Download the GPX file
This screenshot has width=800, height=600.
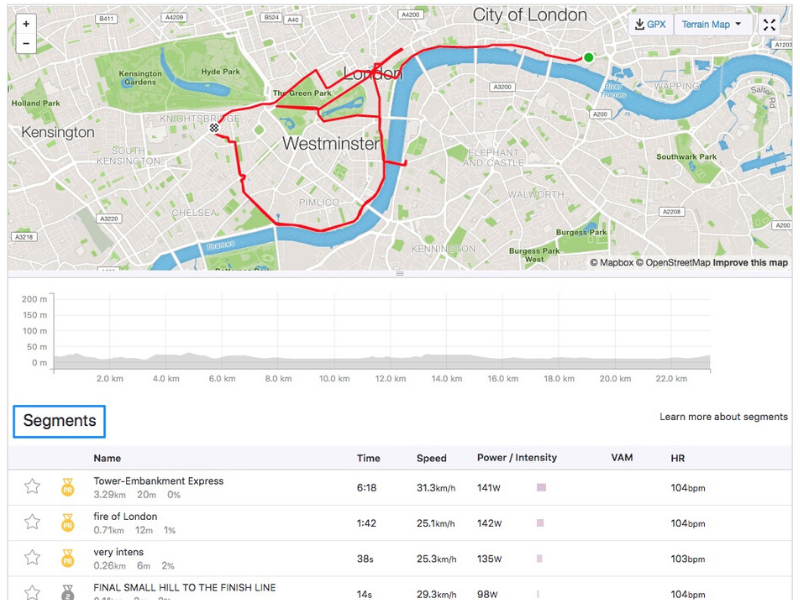[650, 24]
